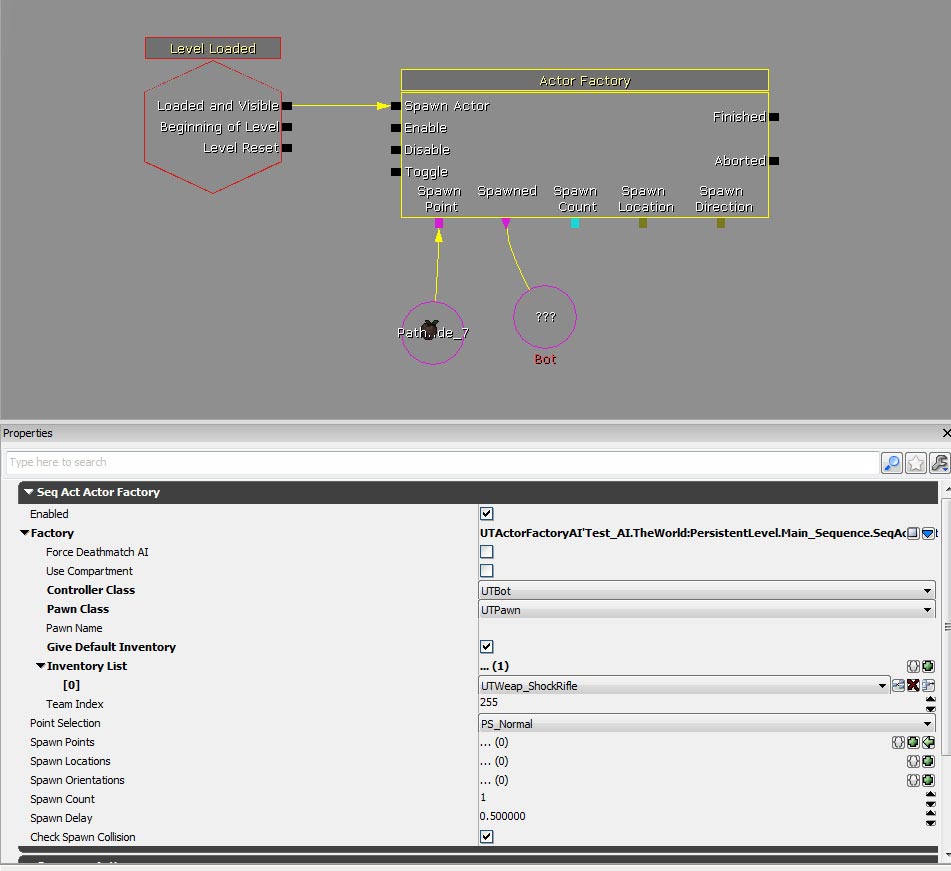Click the search magnifier icon in Properties
The image size is (951, 871).
coord(891,463)
